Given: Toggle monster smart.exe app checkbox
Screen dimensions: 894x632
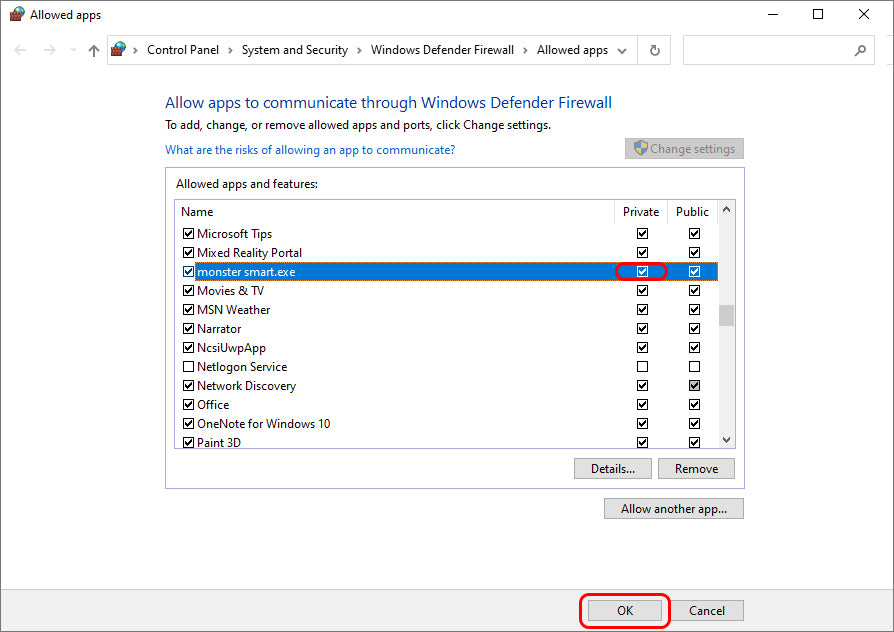Looking at the screenshot, I should (x=188, y=272).
